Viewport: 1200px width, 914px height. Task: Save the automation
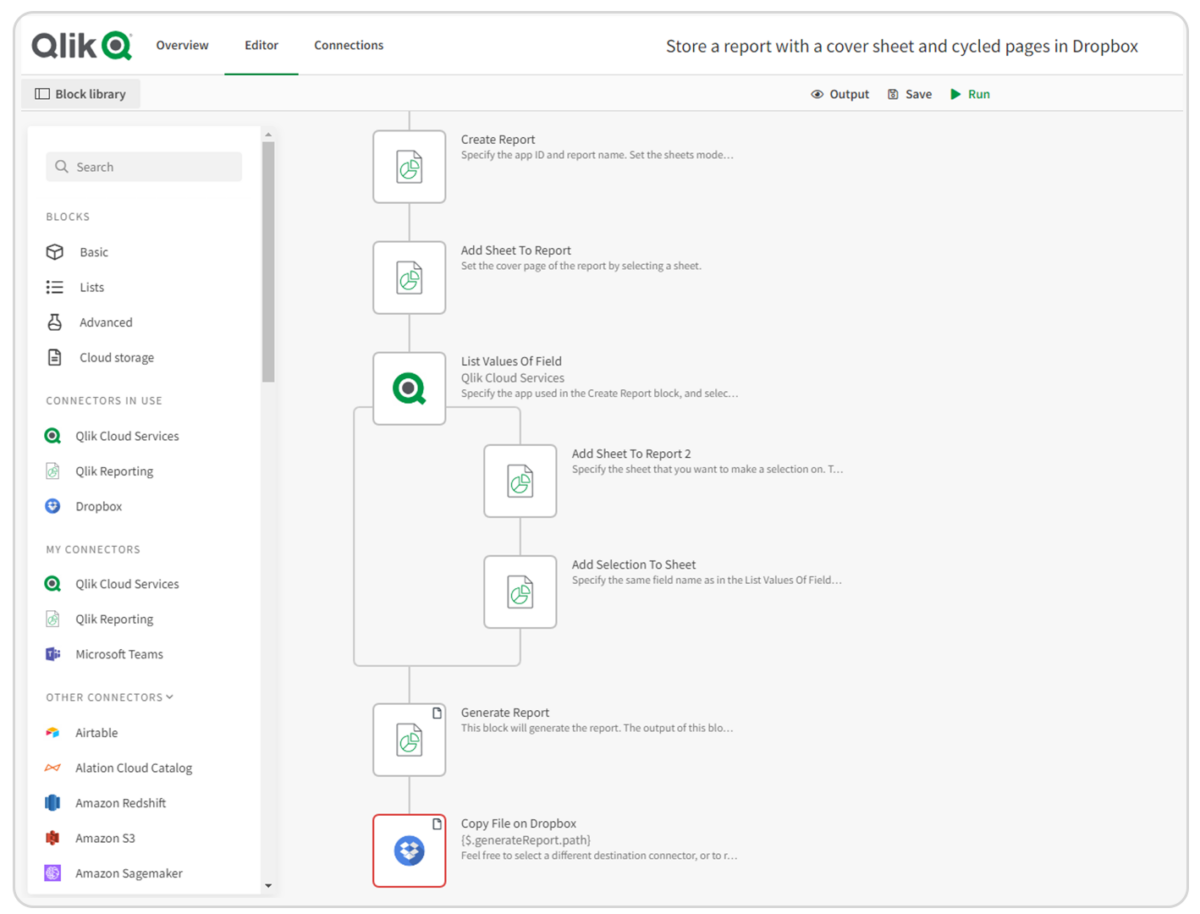click(x=909, y=94)
